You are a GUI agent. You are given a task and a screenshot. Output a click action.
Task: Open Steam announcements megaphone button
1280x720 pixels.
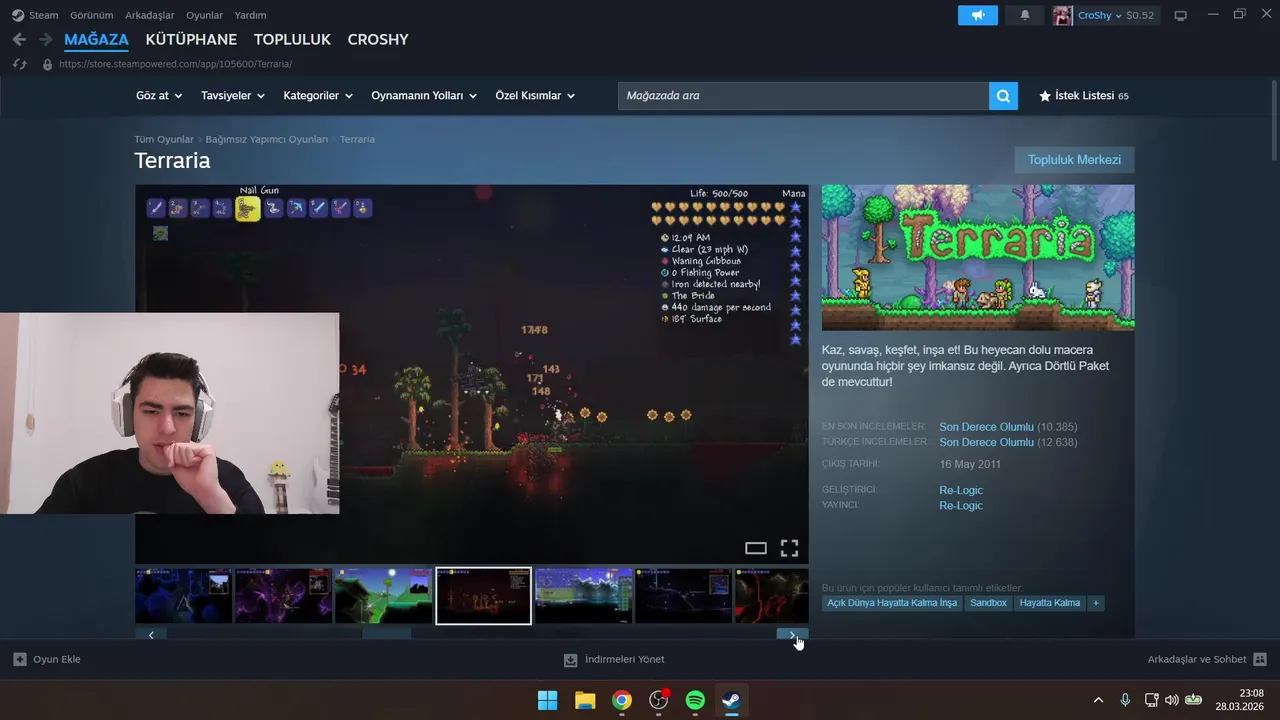tap(978, 15)
